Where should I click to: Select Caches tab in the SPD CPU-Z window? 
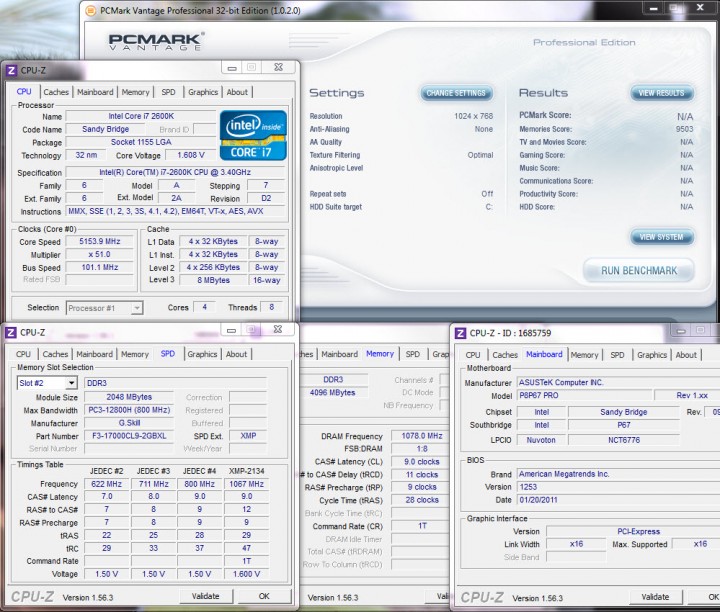(55, 354)
